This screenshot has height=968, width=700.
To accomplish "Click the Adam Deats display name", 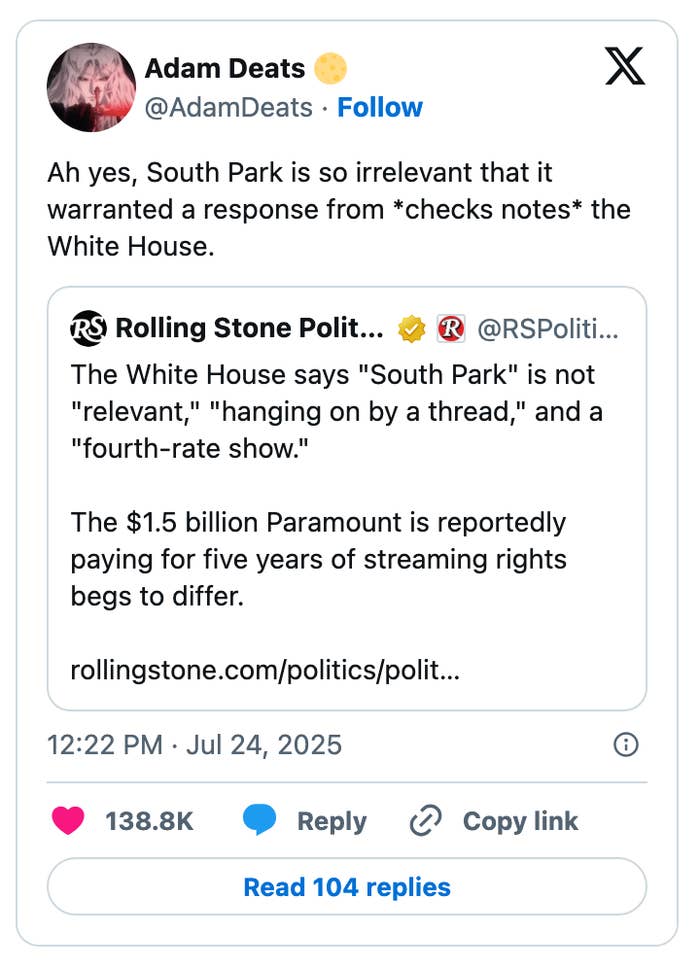I will [225, 68].
